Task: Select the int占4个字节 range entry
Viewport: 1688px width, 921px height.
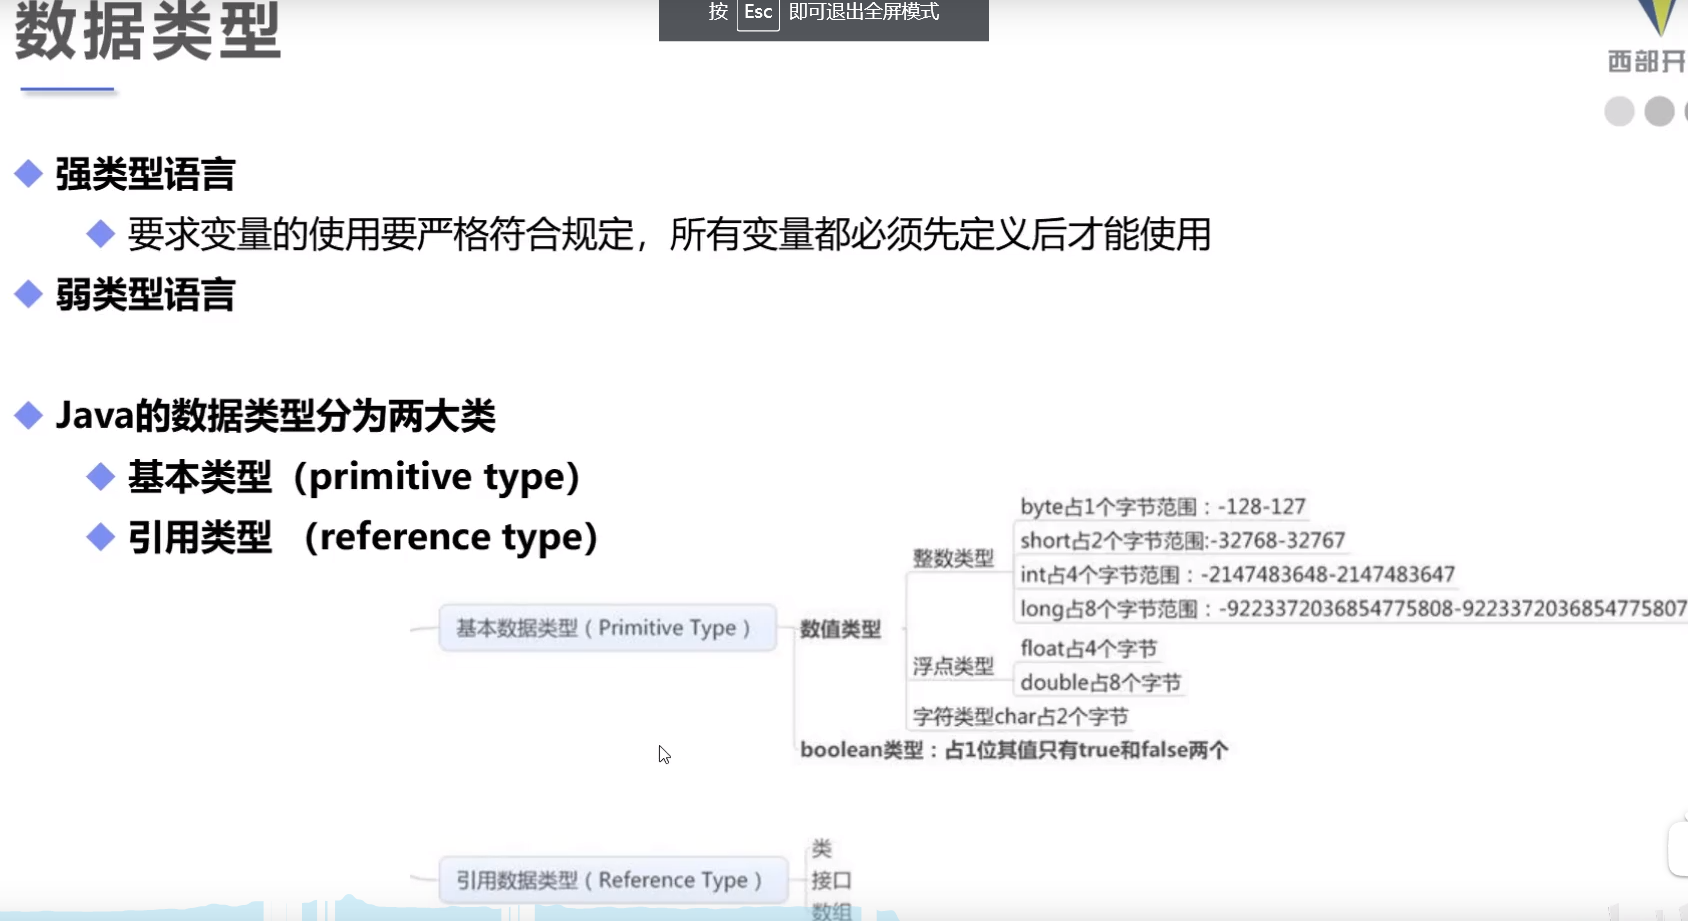Action: [1238, 575]
